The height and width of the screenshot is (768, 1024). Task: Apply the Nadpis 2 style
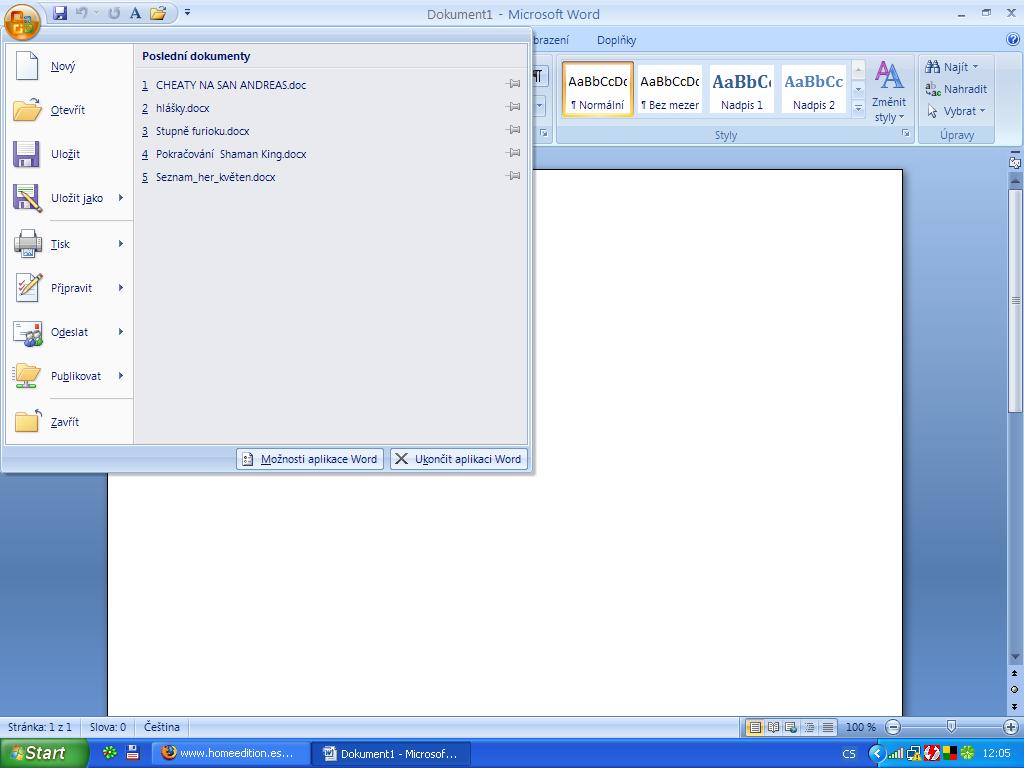pyautogui.click(x=813, y=89)
